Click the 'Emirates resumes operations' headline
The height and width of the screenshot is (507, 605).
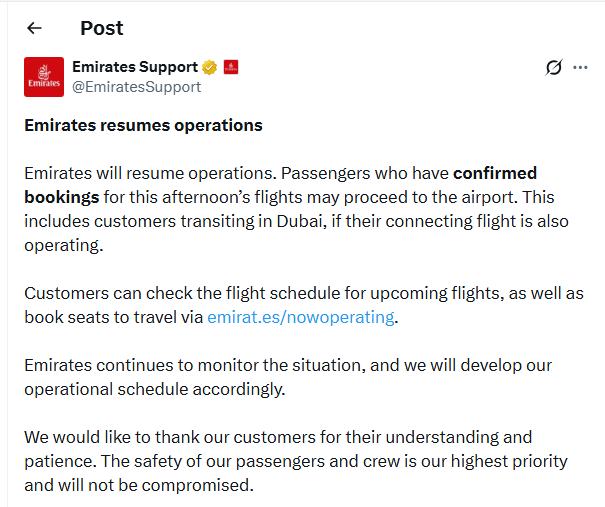pos(143,126)
